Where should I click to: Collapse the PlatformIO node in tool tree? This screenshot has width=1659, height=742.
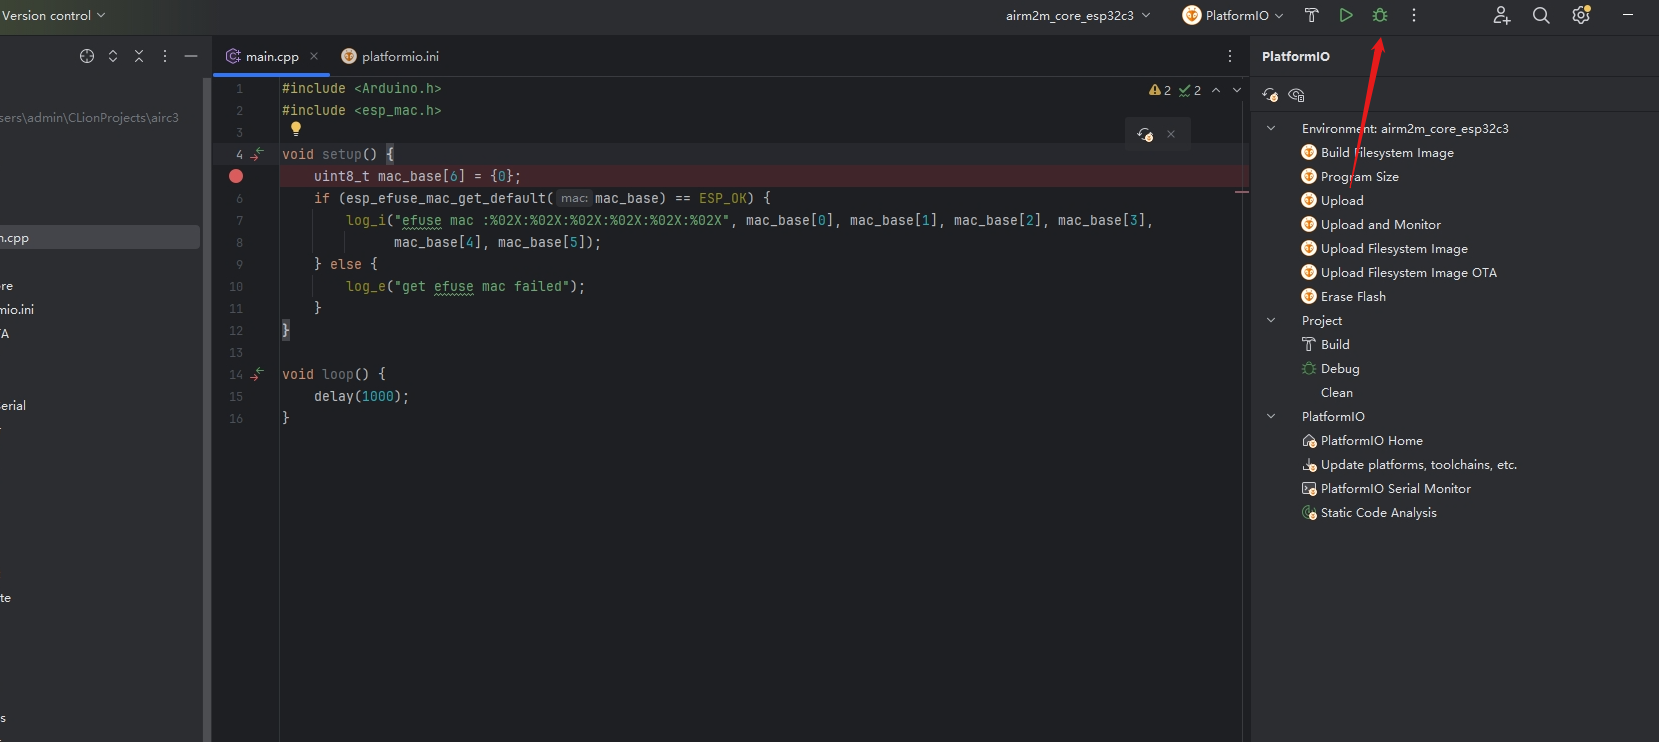click(x=1271, y=416)
